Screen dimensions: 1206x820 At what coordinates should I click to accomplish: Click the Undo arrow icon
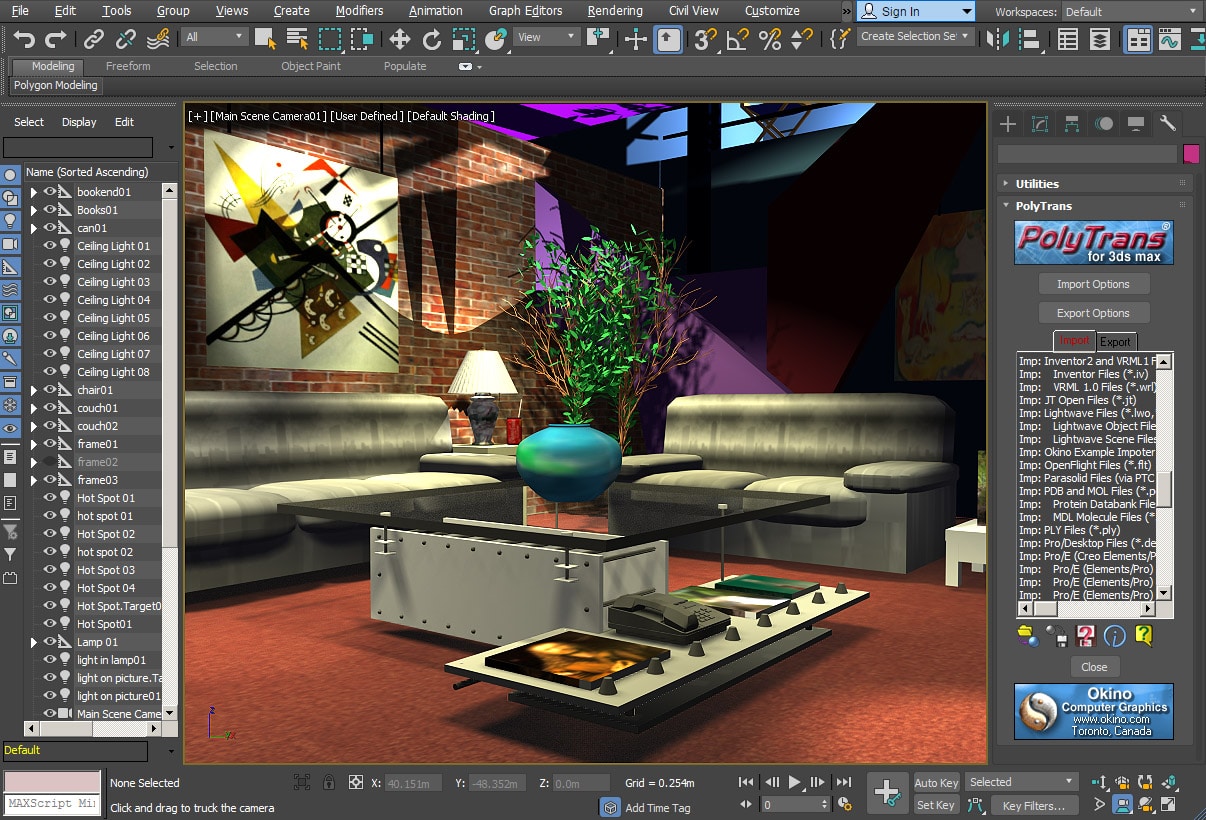point(23,40)
